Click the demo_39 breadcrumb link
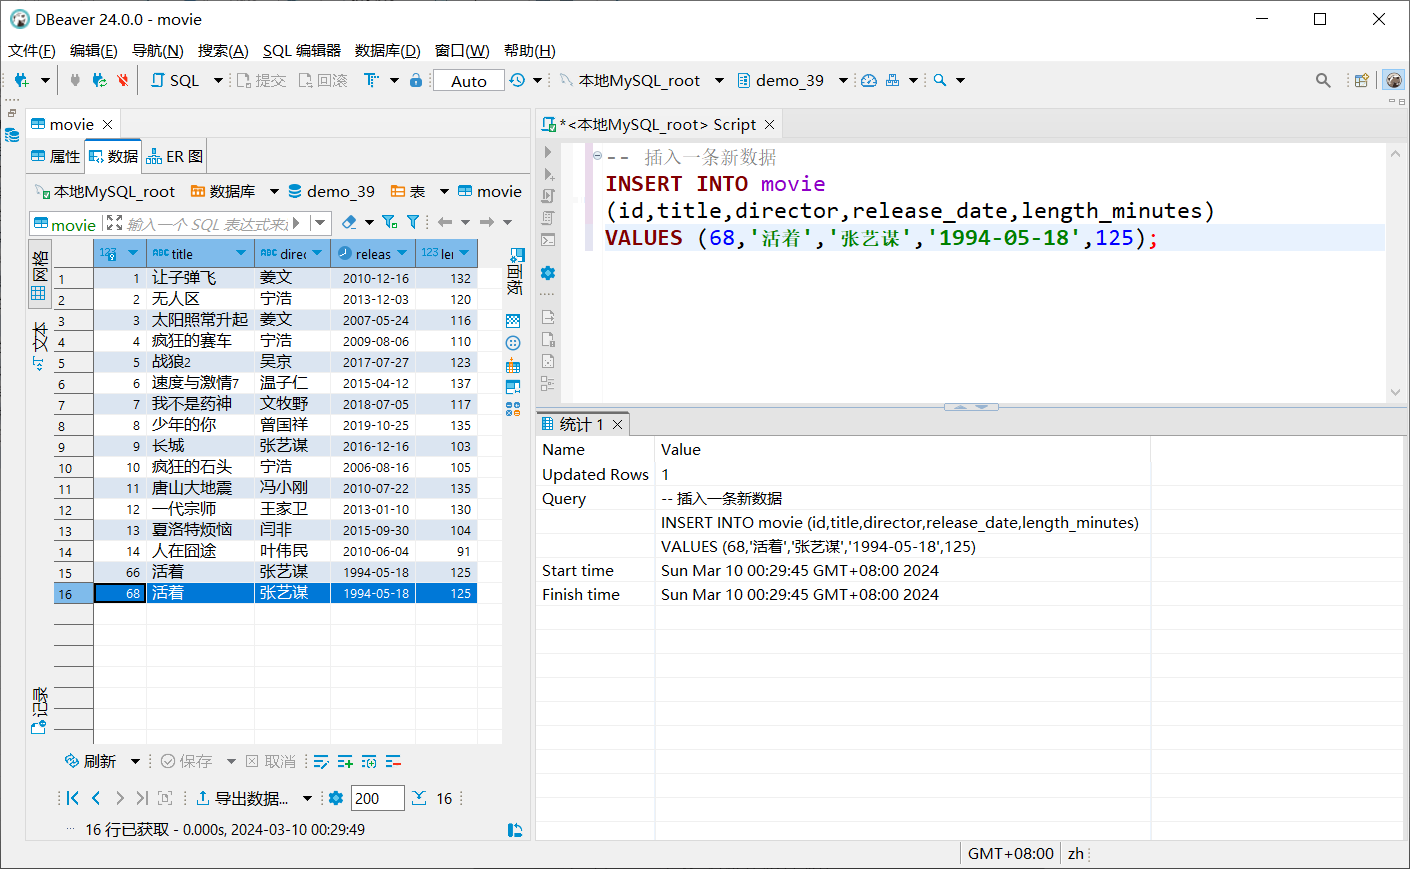Viewport: 1410px width, 869px height. click(x=331, y=191)
